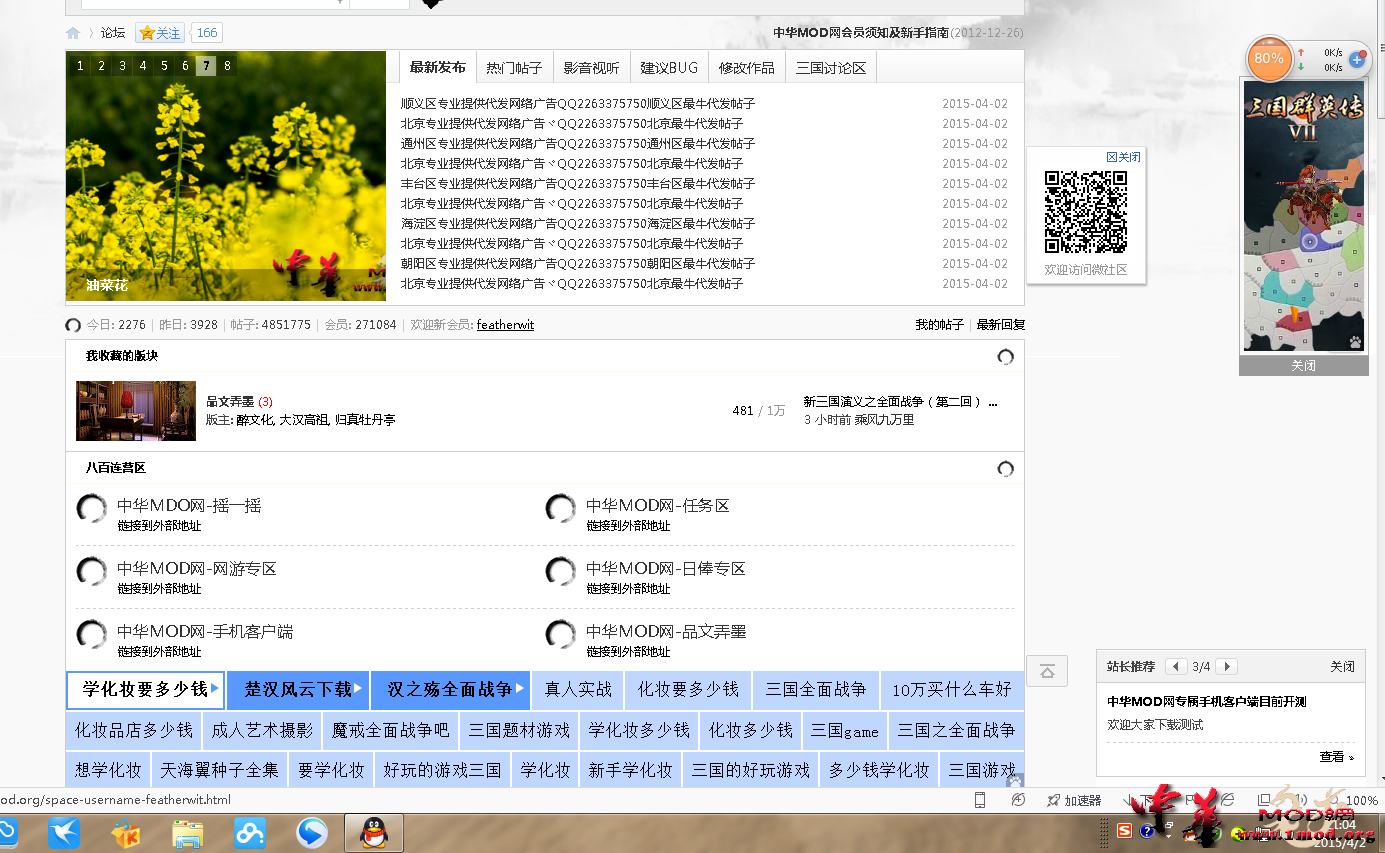Select slide number 3 in image carousel
1385x853 pixels.
[x=122, y=66]
